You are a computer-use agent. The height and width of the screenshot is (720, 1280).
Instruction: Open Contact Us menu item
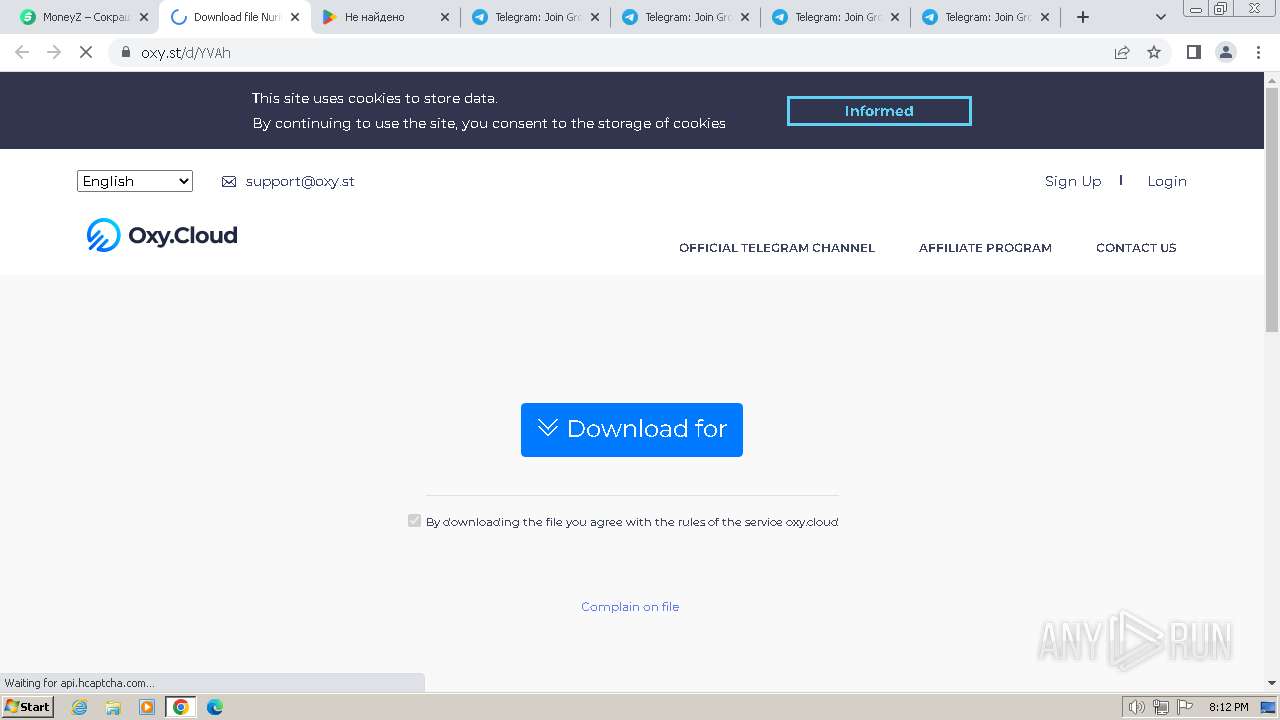click(1136, 248)
